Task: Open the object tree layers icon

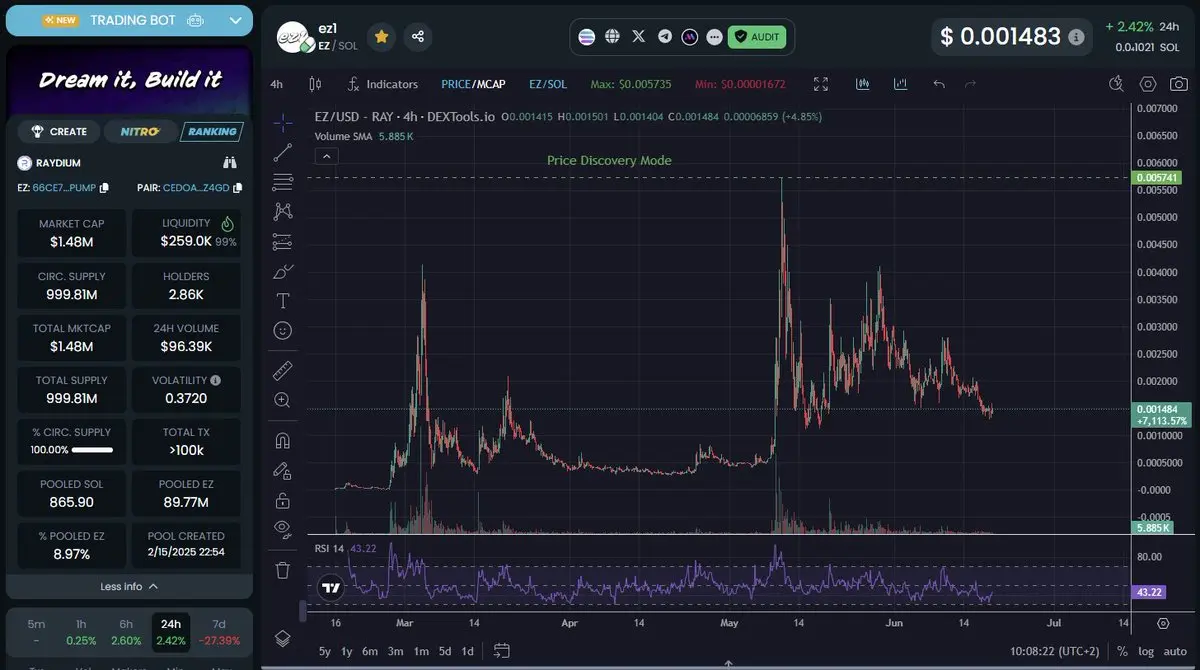Action: [282, 638]
